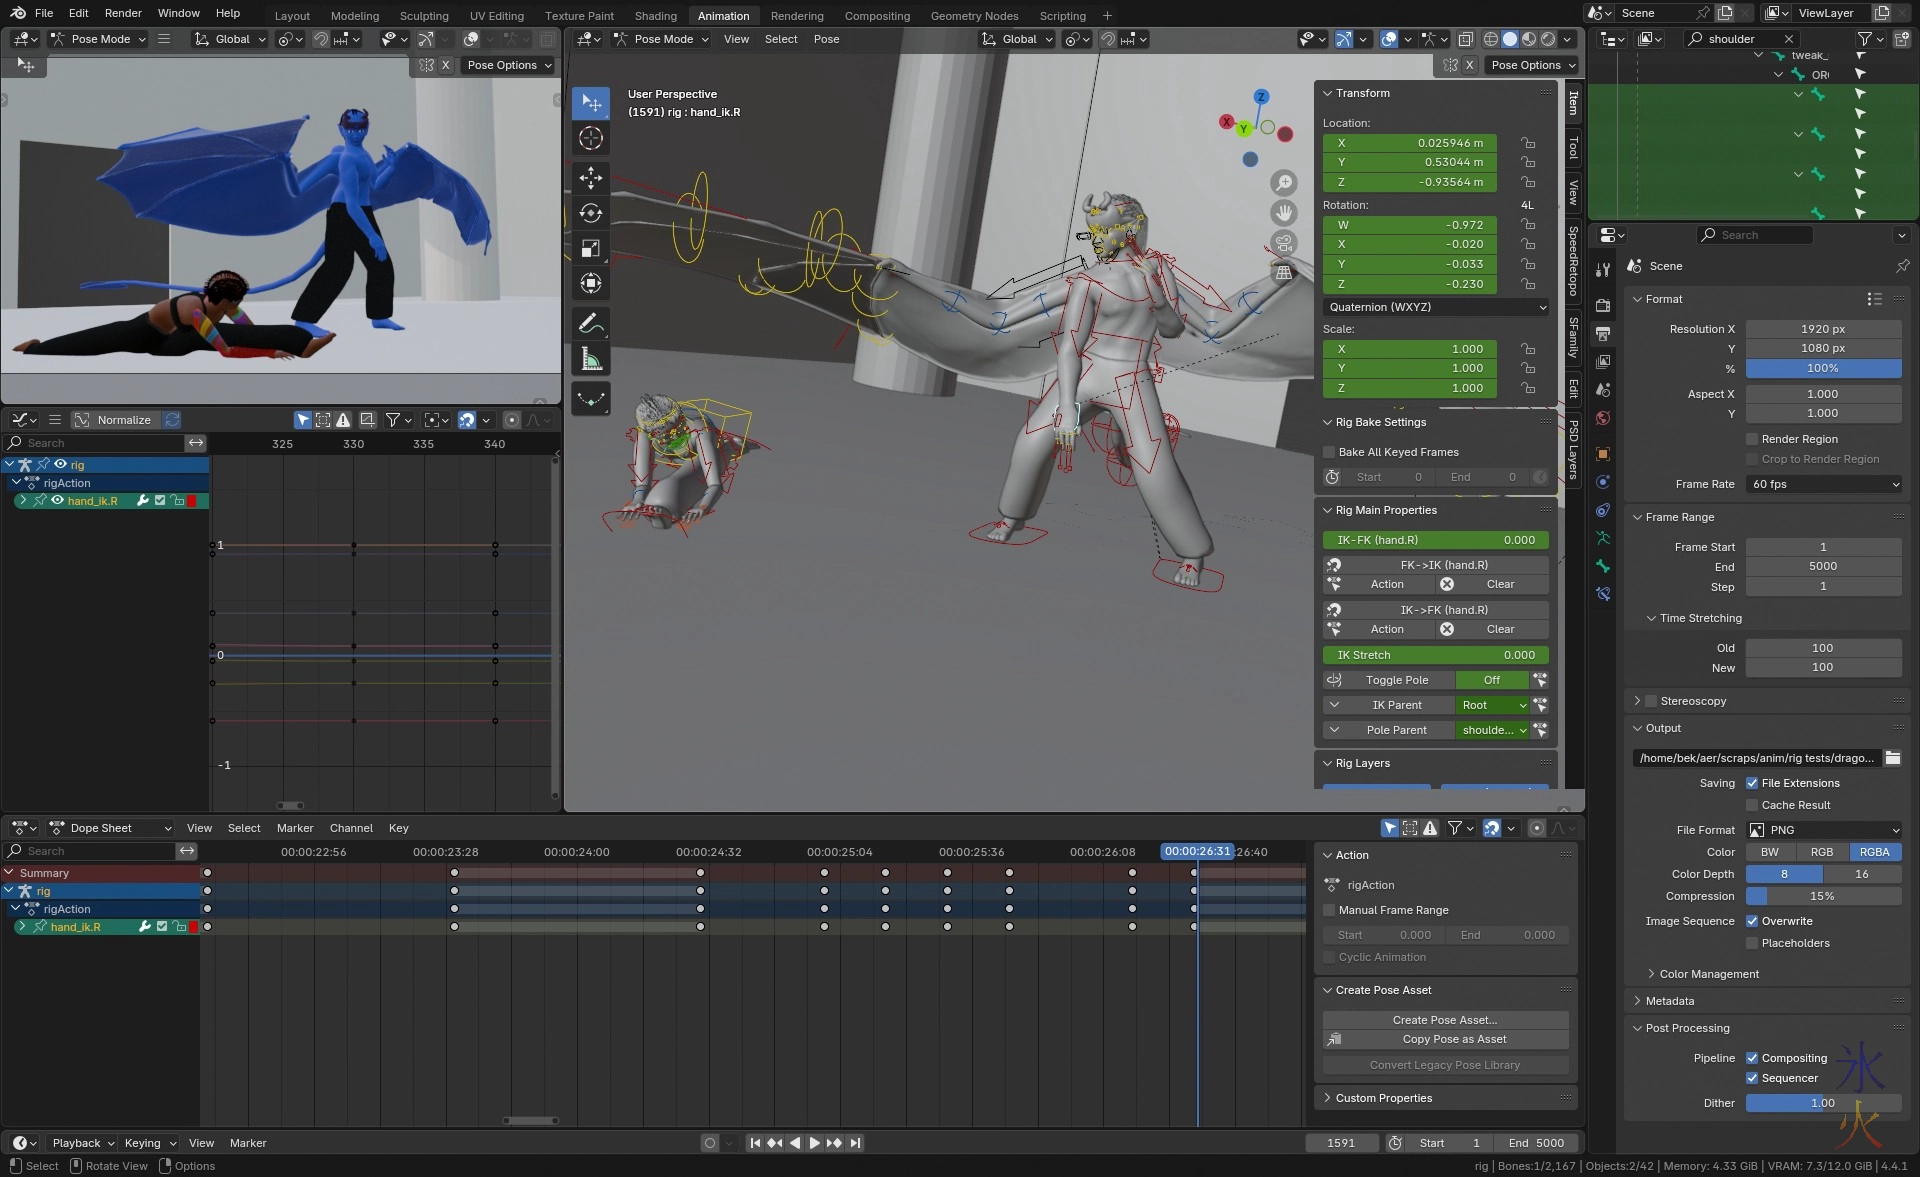This screenshot has width=1920, height=1177.
Task: Switch to the Shading workspace tab
Action: [x=655, y=15]
